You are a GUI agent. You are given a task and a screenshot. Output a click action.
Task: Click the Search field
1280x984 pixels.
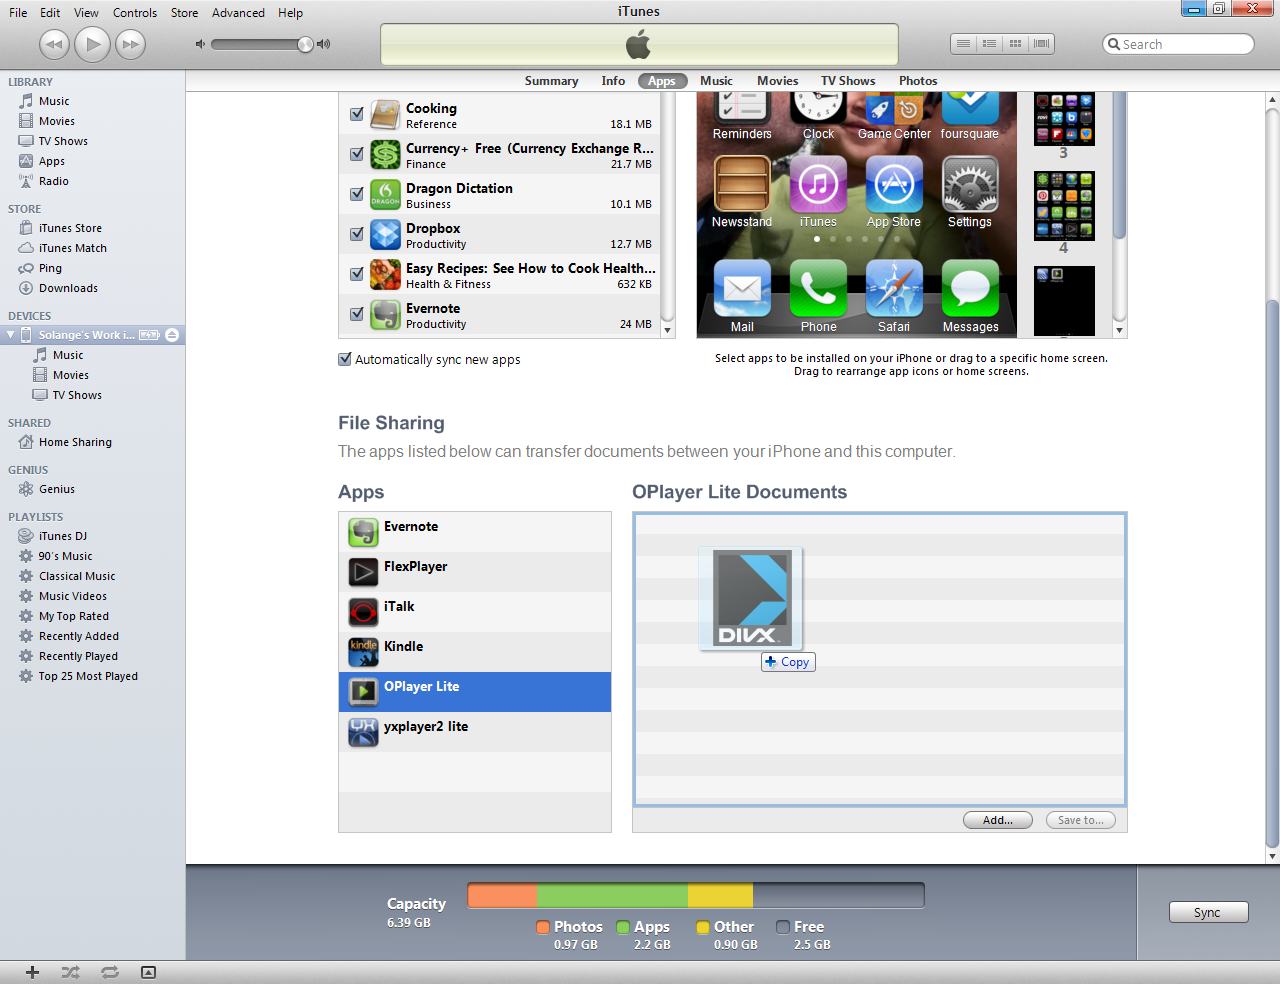tap(1178, 44)
